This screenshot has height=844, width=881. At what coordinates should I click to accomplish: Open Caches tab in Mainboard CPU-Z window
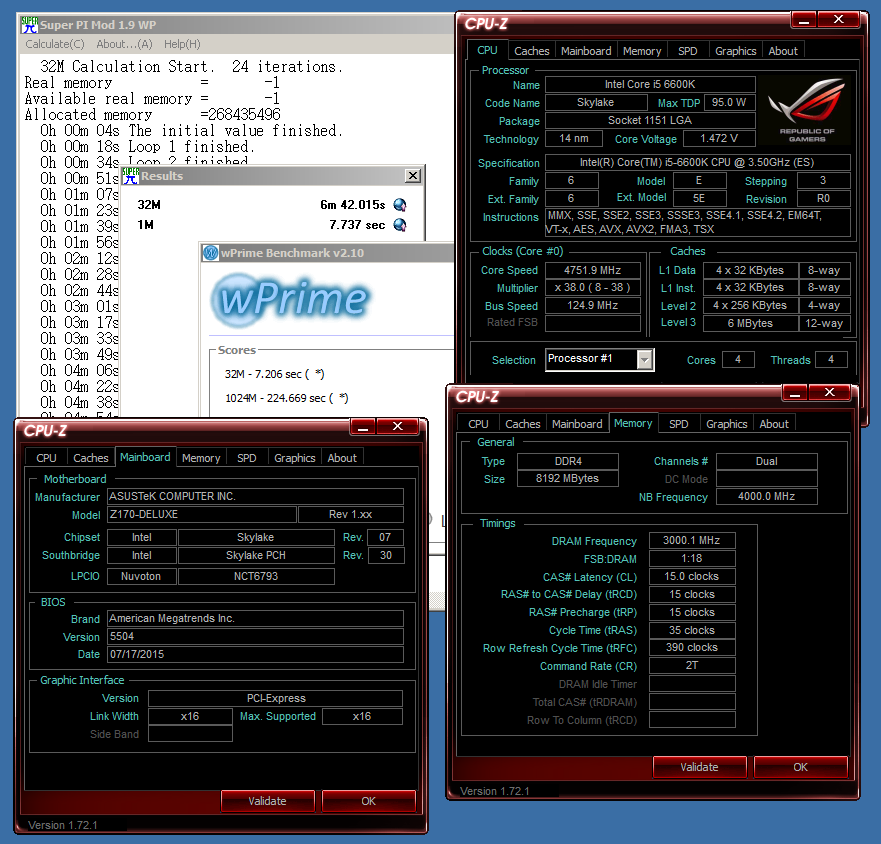coord(90,458)
